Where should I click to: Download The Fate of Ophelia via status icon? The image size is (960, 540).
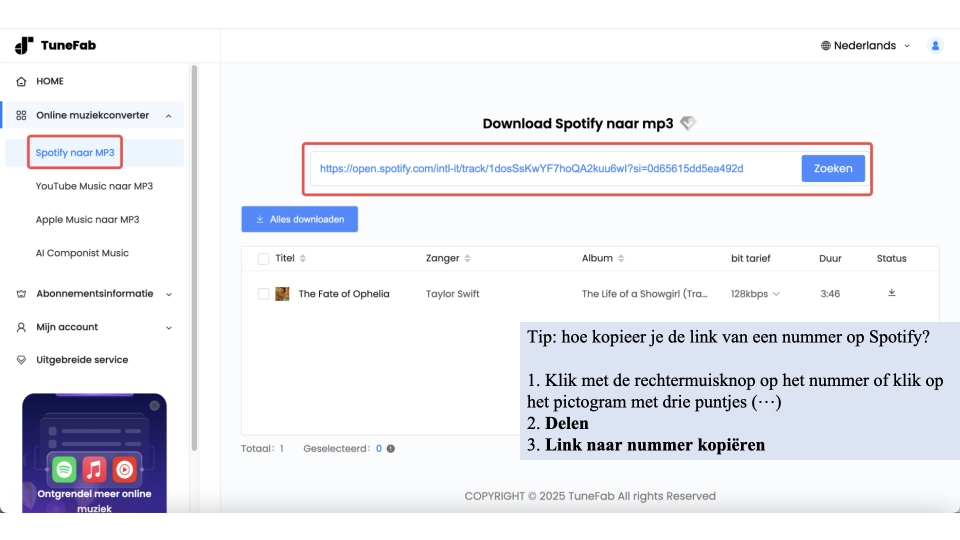click(891, 293)
